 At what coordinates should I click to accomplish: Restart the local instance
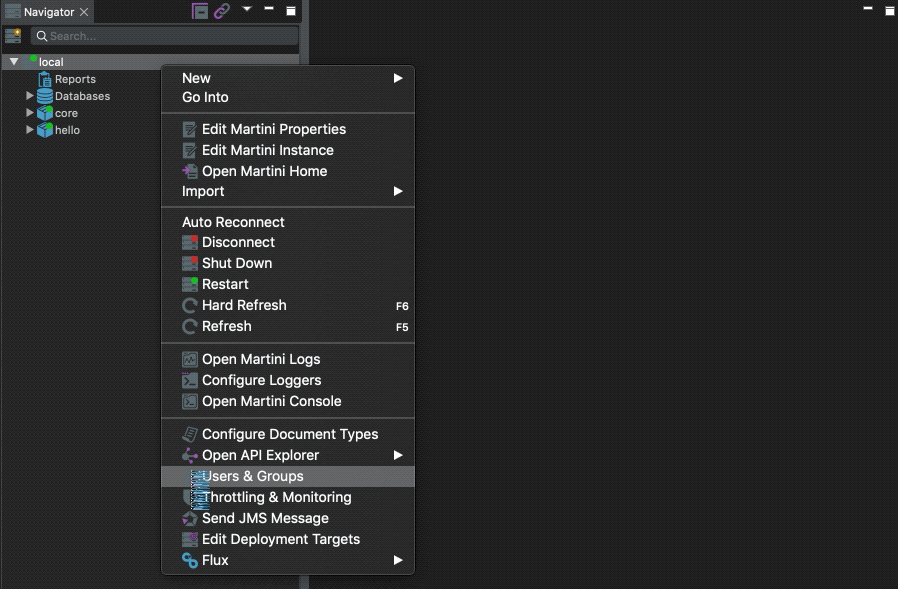coord(225,284)
